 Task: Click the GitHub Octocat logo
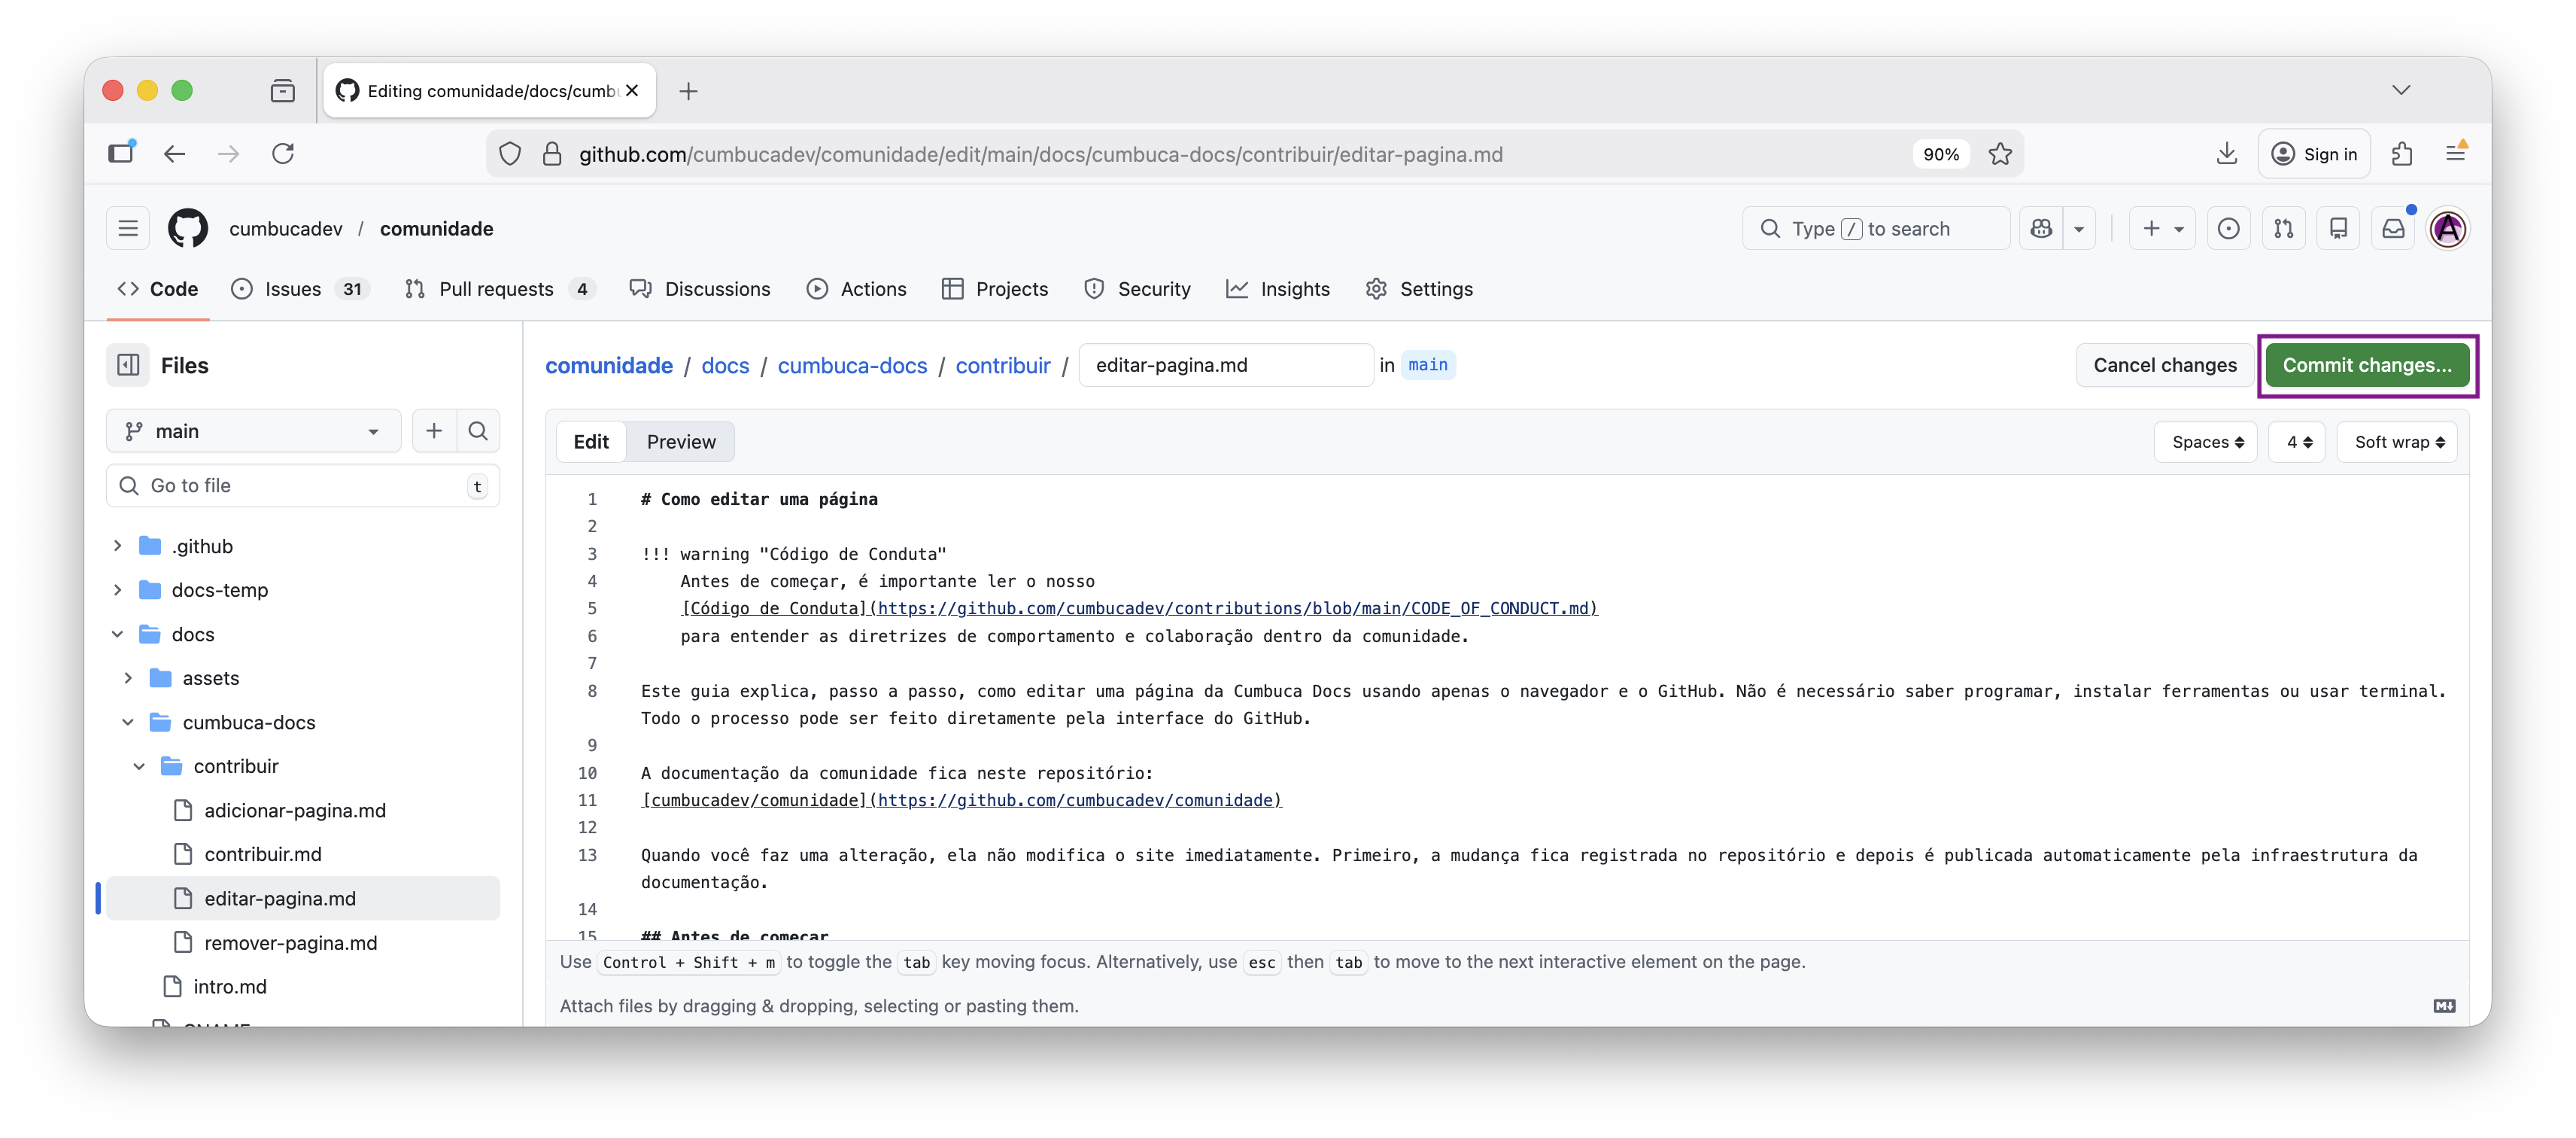[188, 228]
